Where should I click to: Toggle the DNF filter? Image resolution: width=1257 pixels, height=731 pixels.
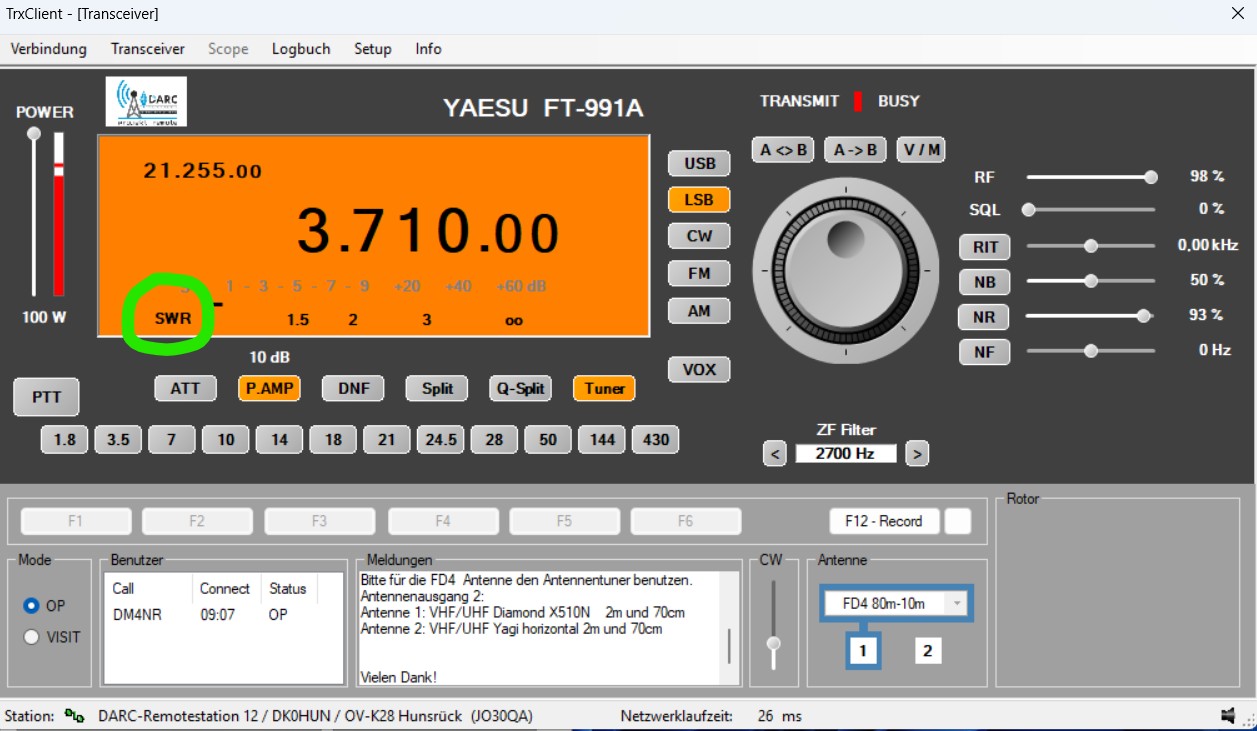click(x=353, y=388)
